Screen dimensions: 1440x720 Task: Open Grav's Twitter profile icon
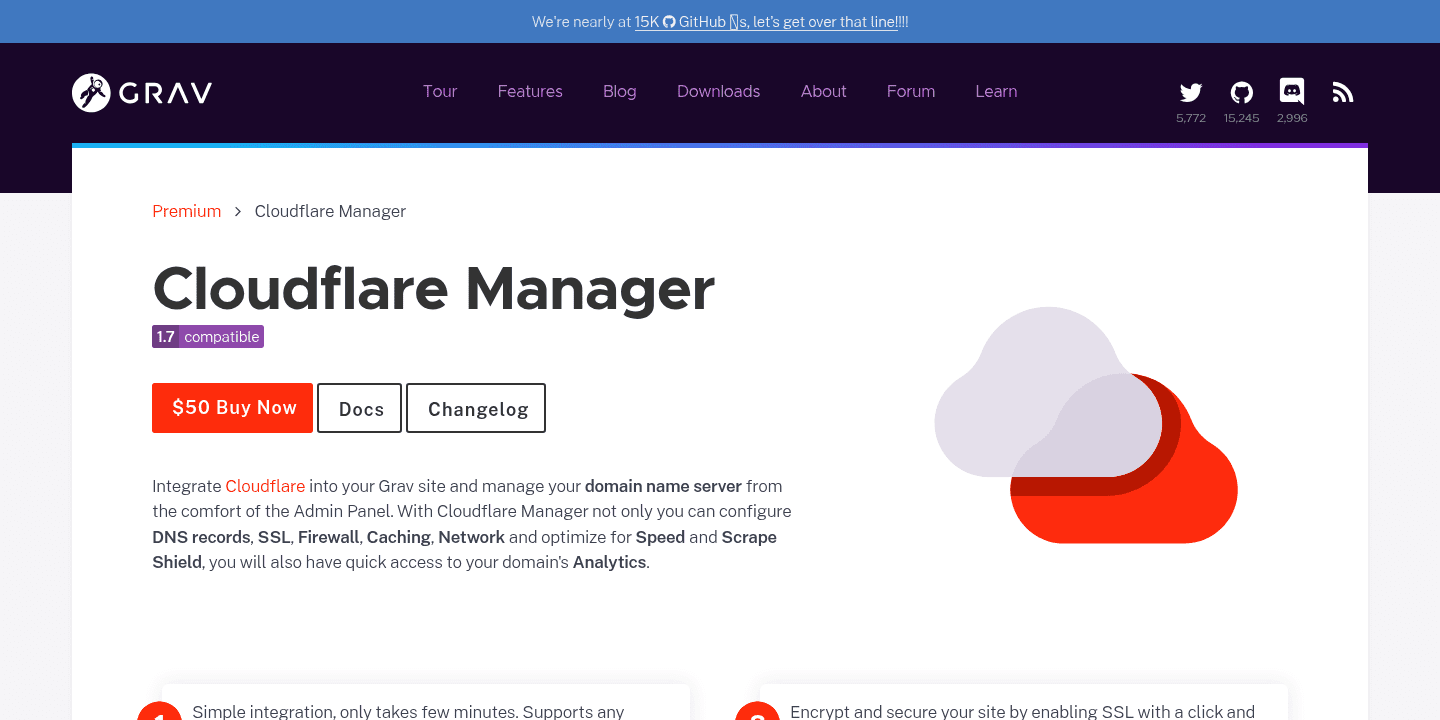1190,91
